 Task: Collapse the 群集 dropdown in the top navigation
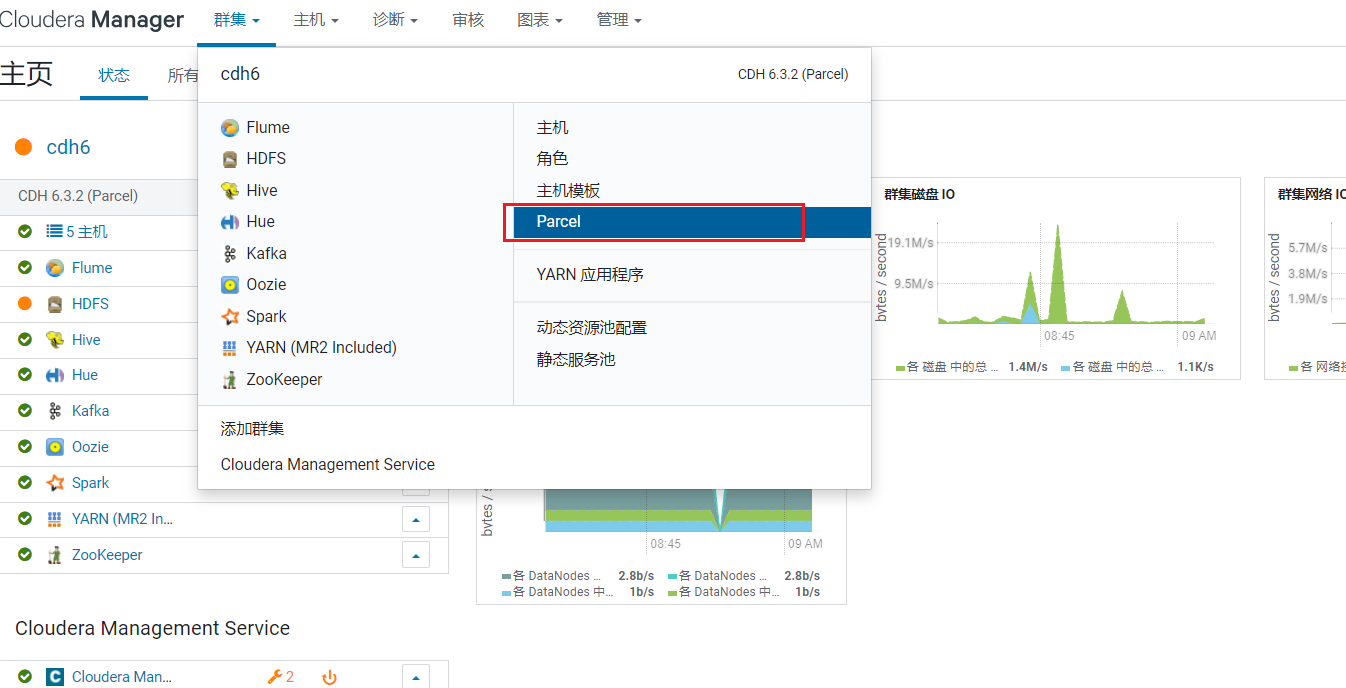tap(237, 20)
